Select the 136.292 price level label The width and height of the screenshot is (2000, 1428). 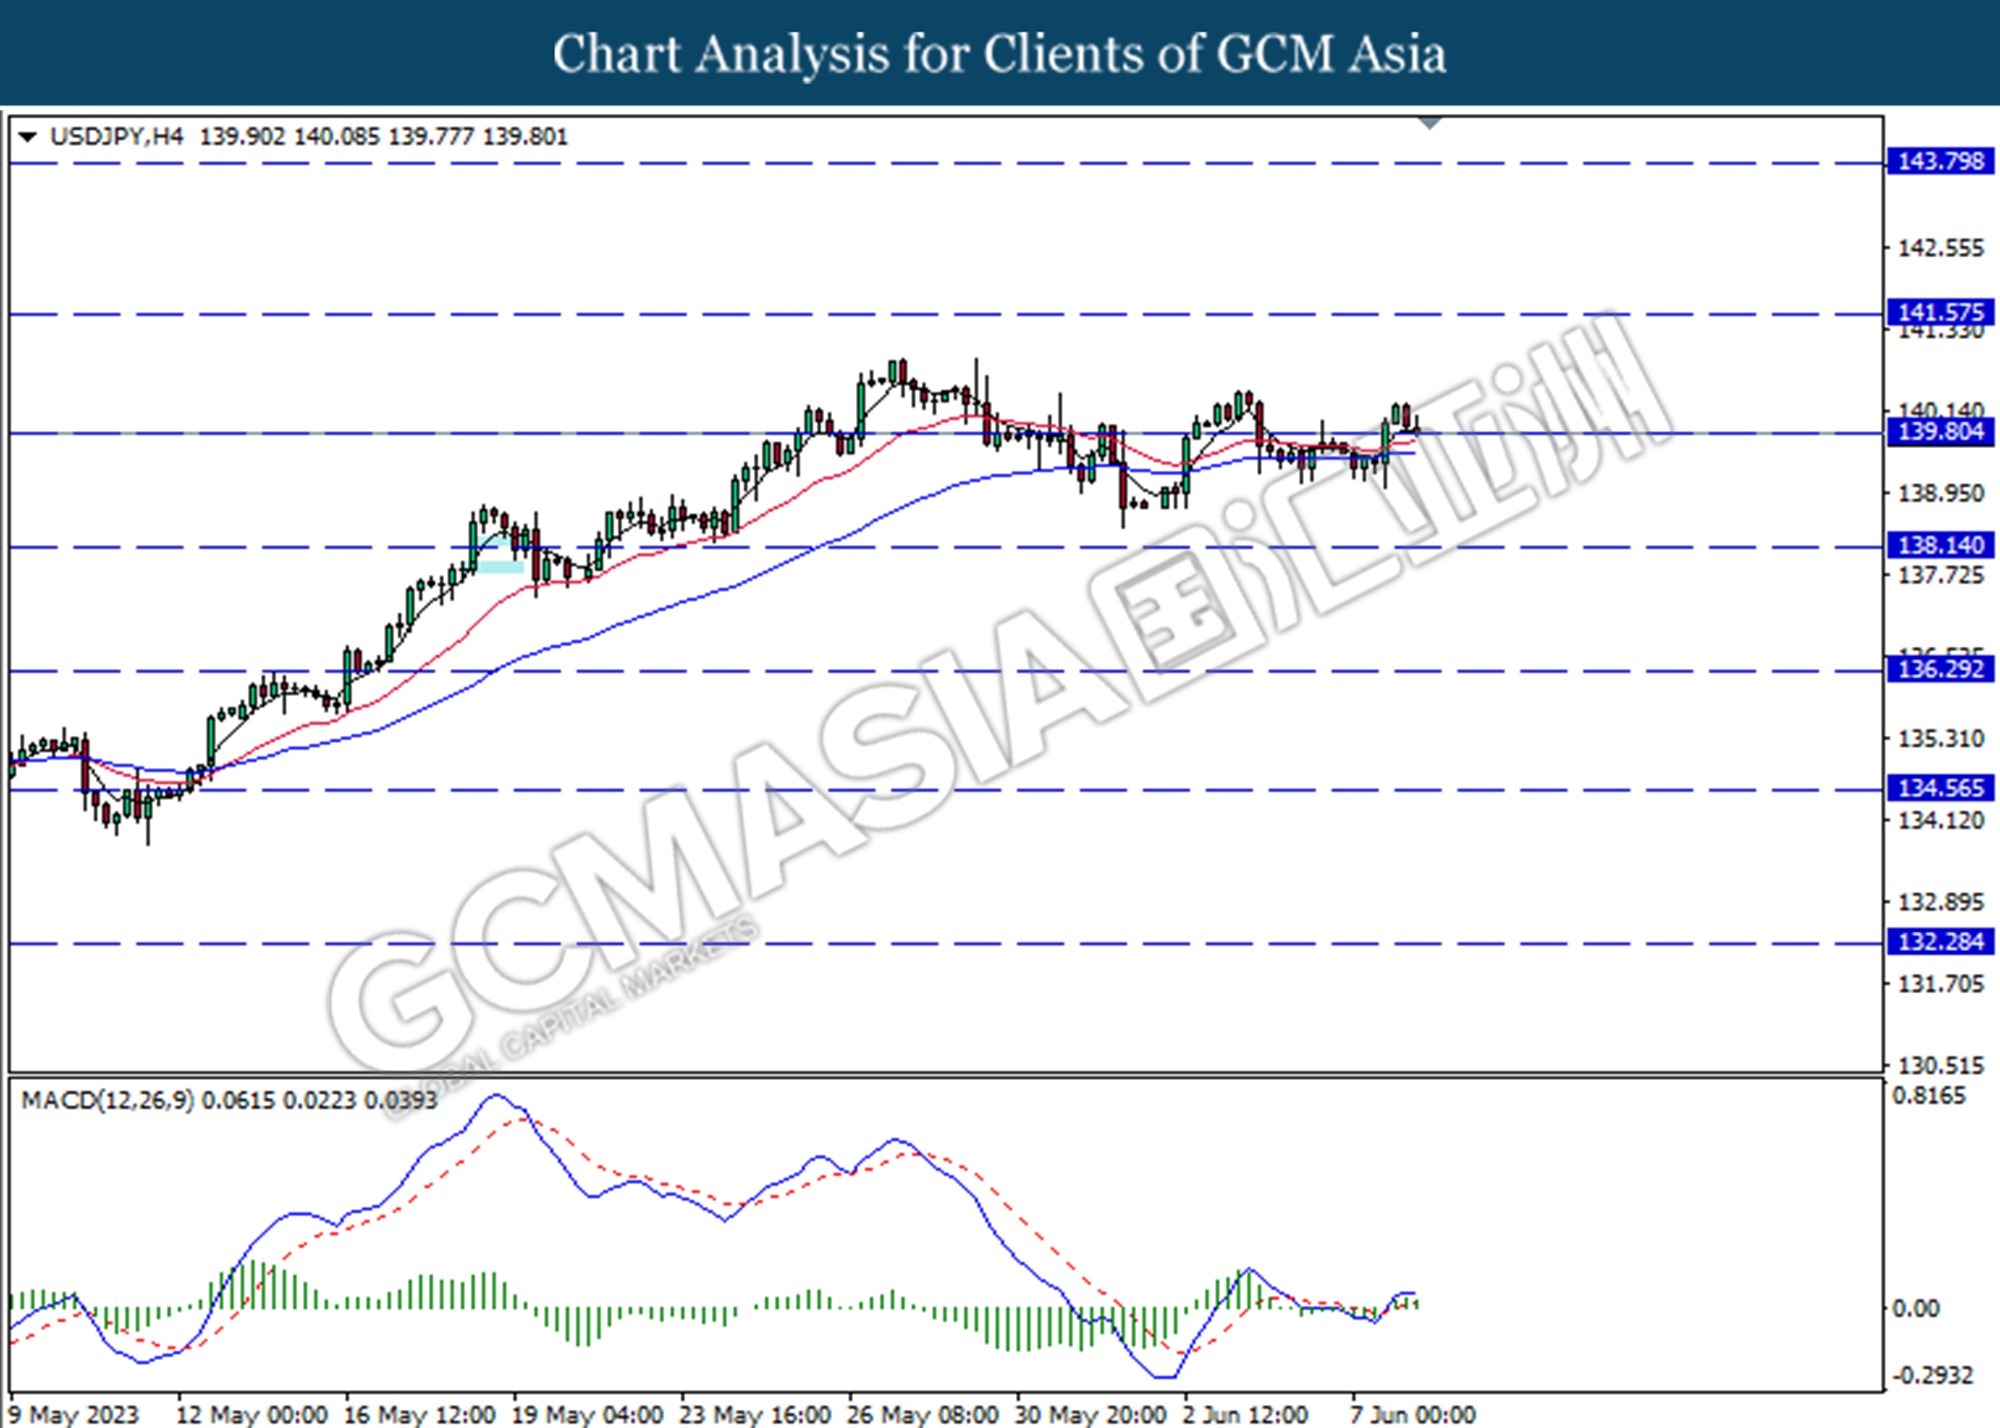[1940, 669]
